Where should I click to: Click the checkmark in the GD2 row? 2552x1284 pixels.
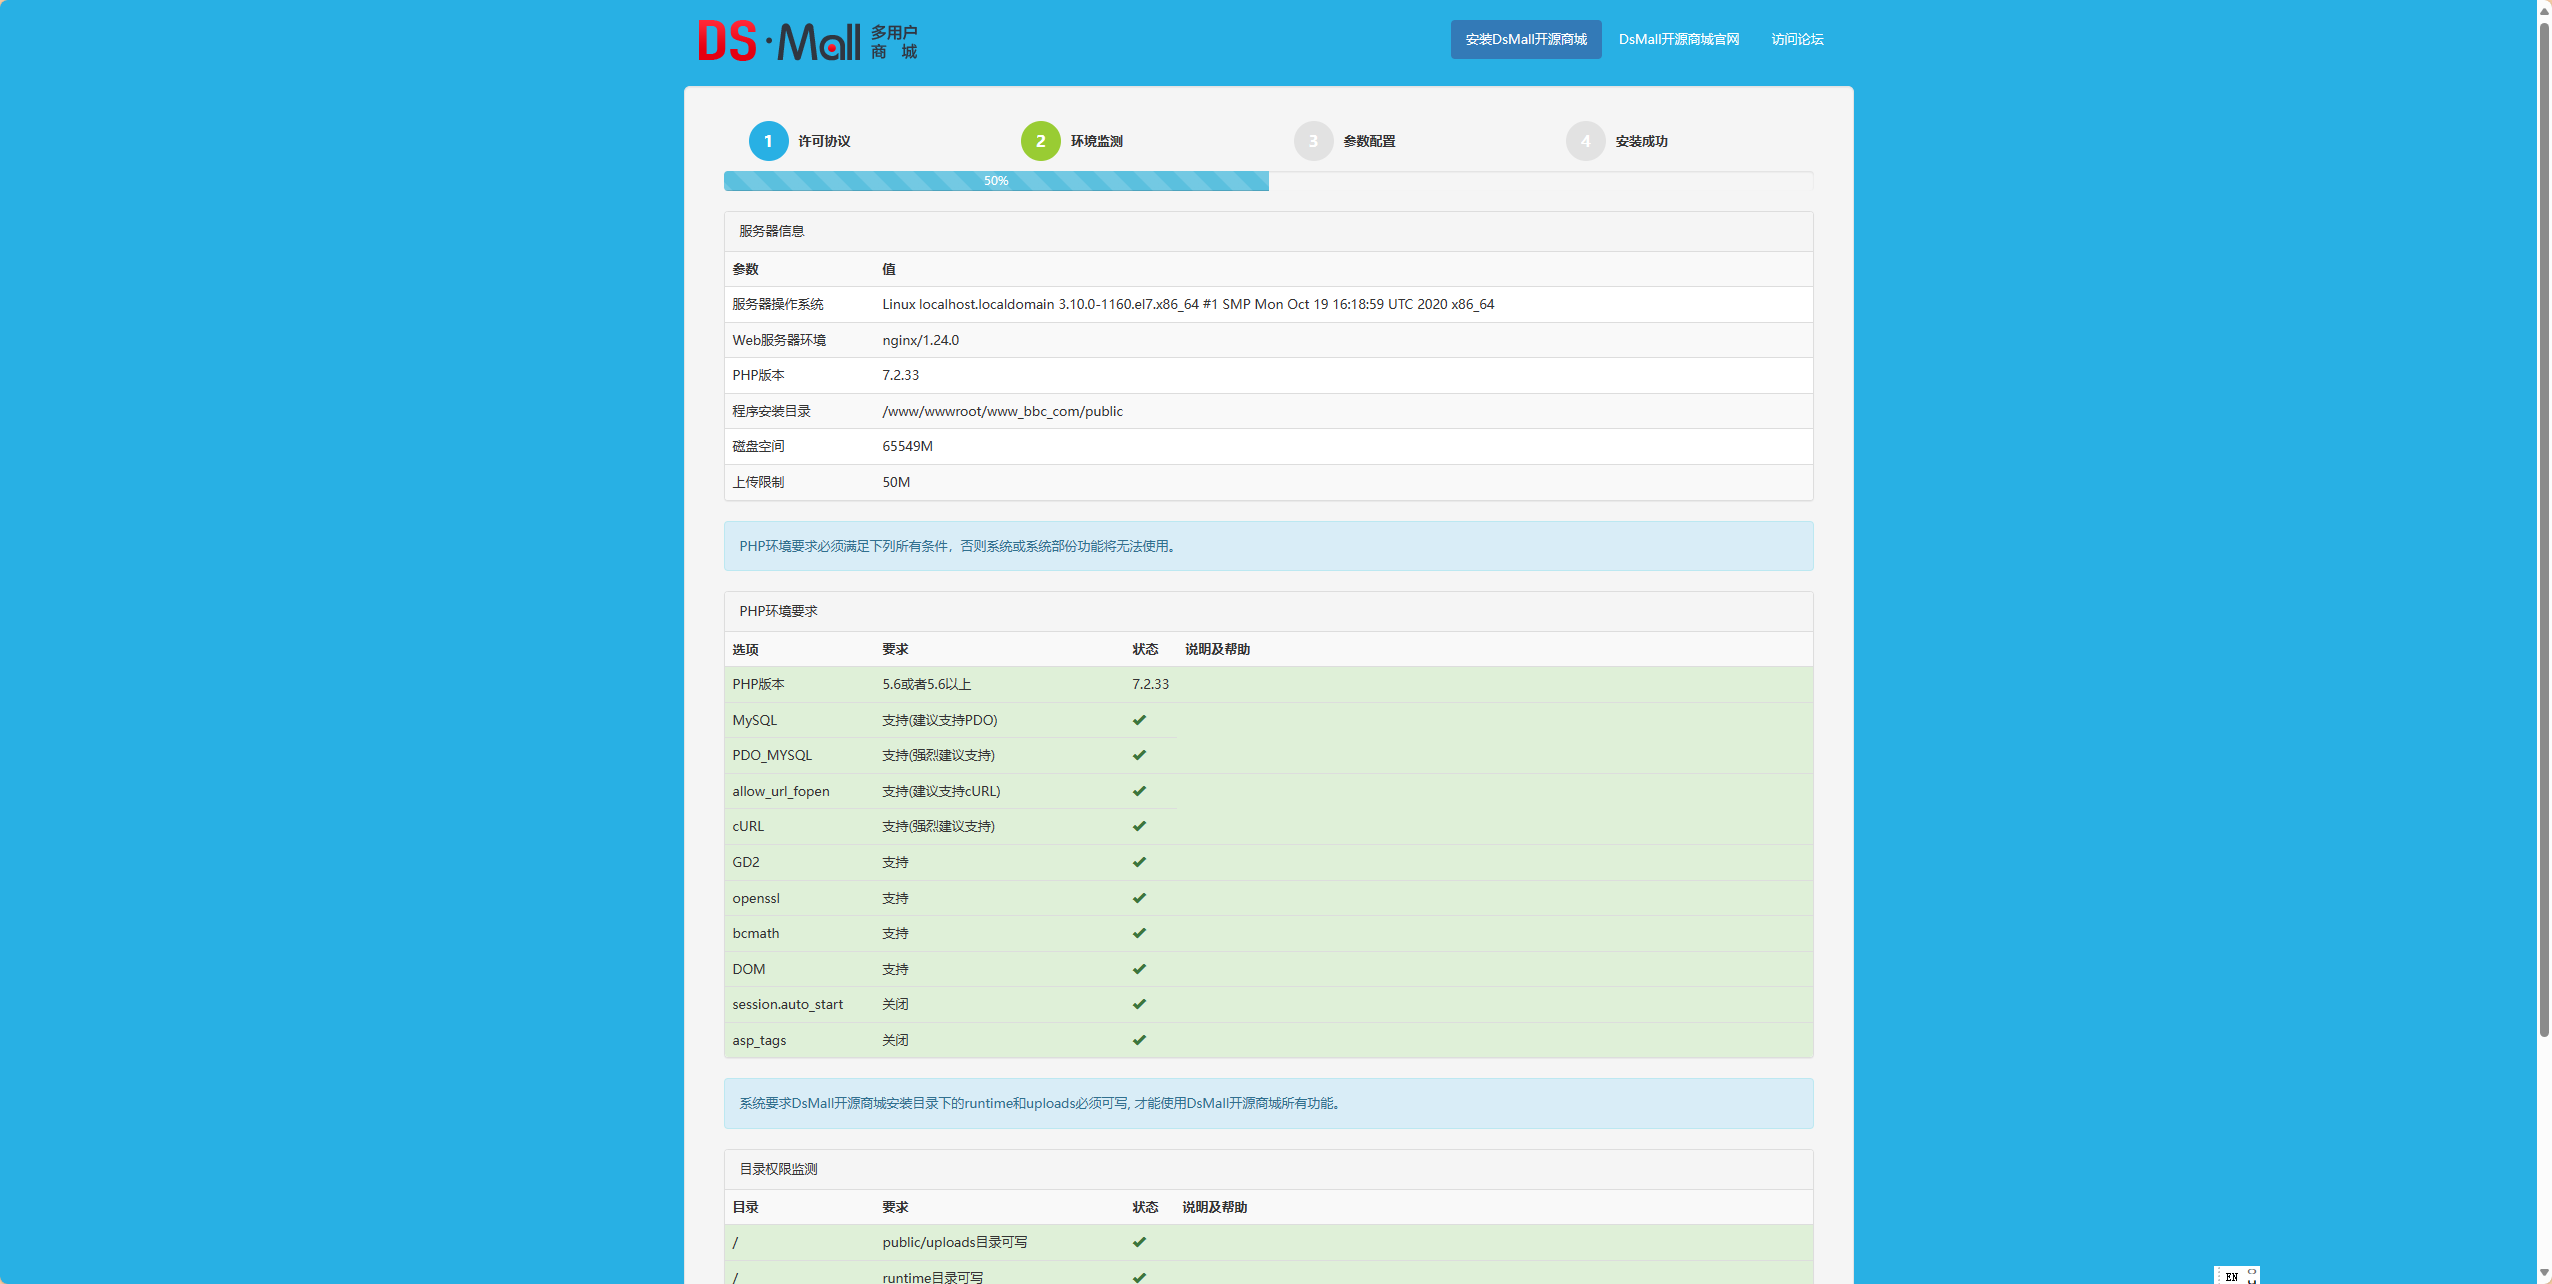pyautogui.click(x=1139, y=862)
